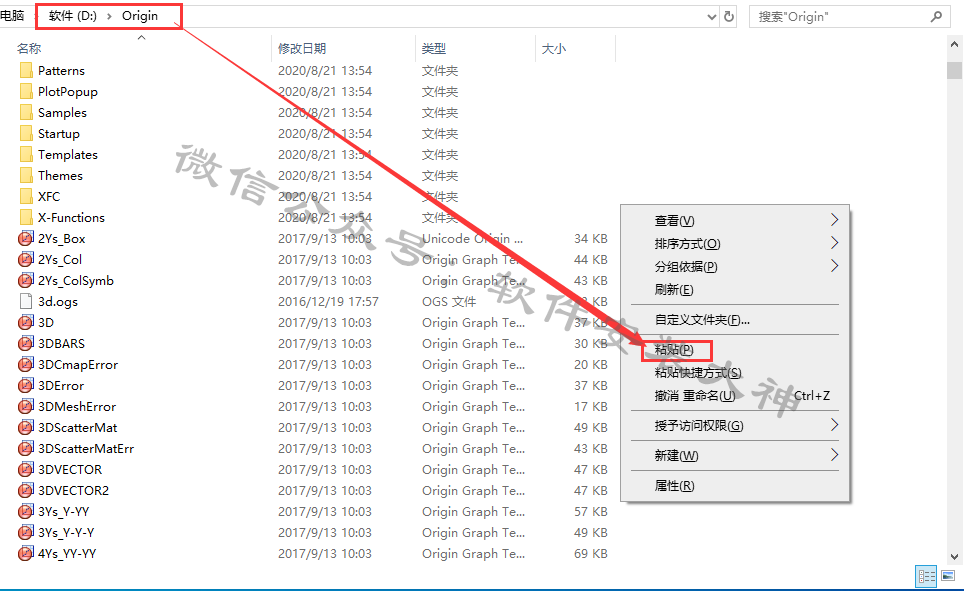
Task: Click the search magnifier icon
Action: click(x=936, y=17)
